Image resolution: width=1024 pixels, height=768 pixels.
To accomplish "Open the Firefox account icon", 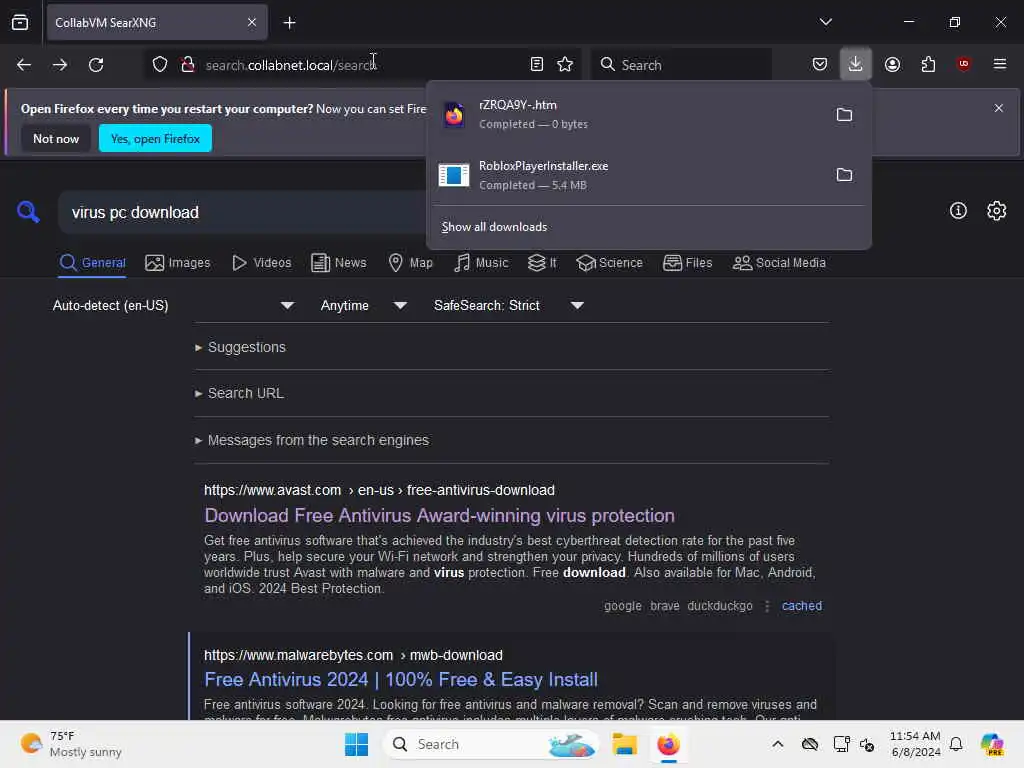I will 892,64.
